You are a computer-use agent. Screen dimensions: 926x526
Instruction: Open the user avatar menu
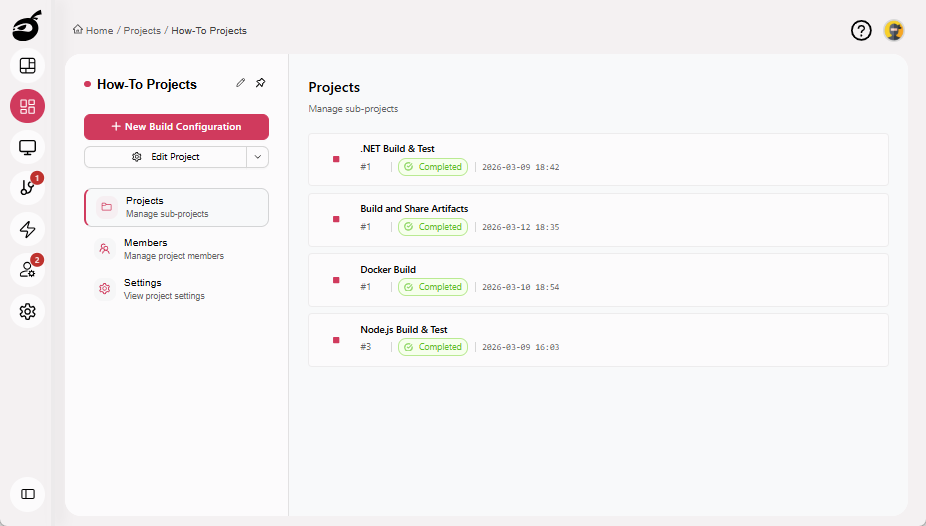pyautogui.click(x=894, y=30)
